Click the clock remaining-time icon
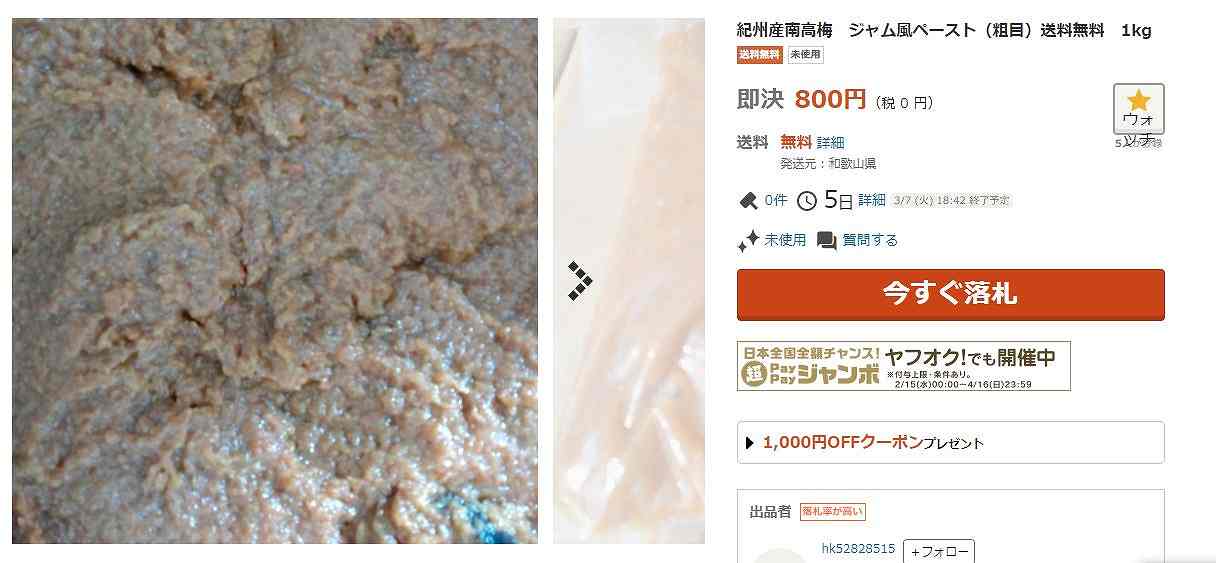Image resolution: width=1216 pixels, height=563 pixels. (x=807, y=201)
